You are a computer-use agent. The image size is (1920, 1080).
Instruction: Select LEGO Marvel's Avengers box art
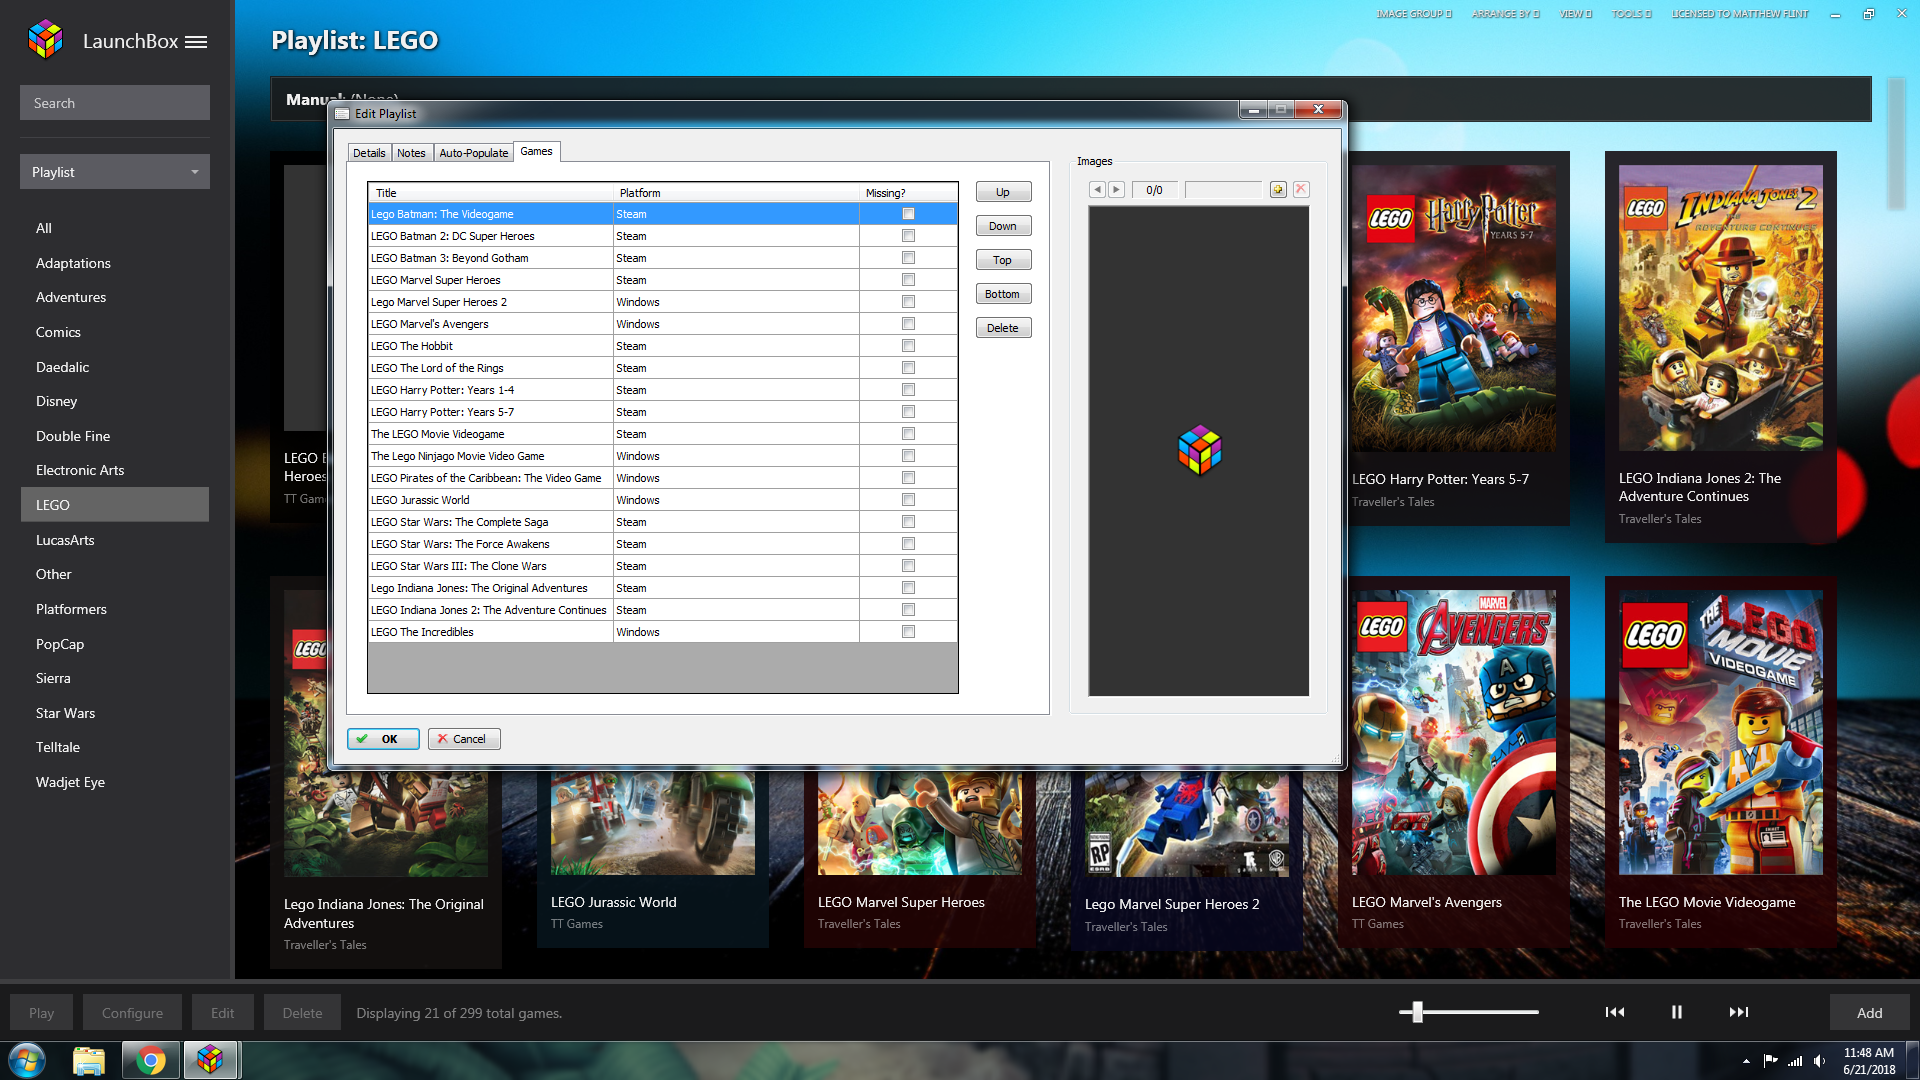1453,732
